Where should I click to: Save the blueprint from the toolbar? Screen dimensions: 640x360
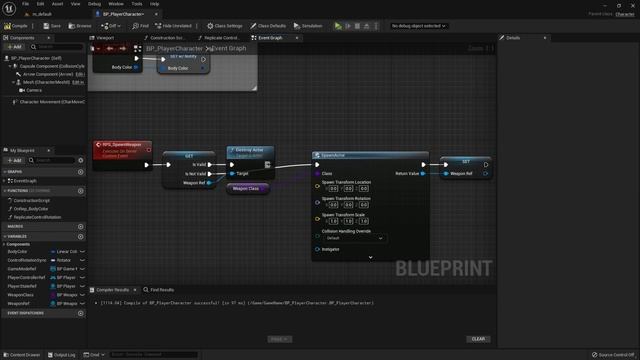52,26
